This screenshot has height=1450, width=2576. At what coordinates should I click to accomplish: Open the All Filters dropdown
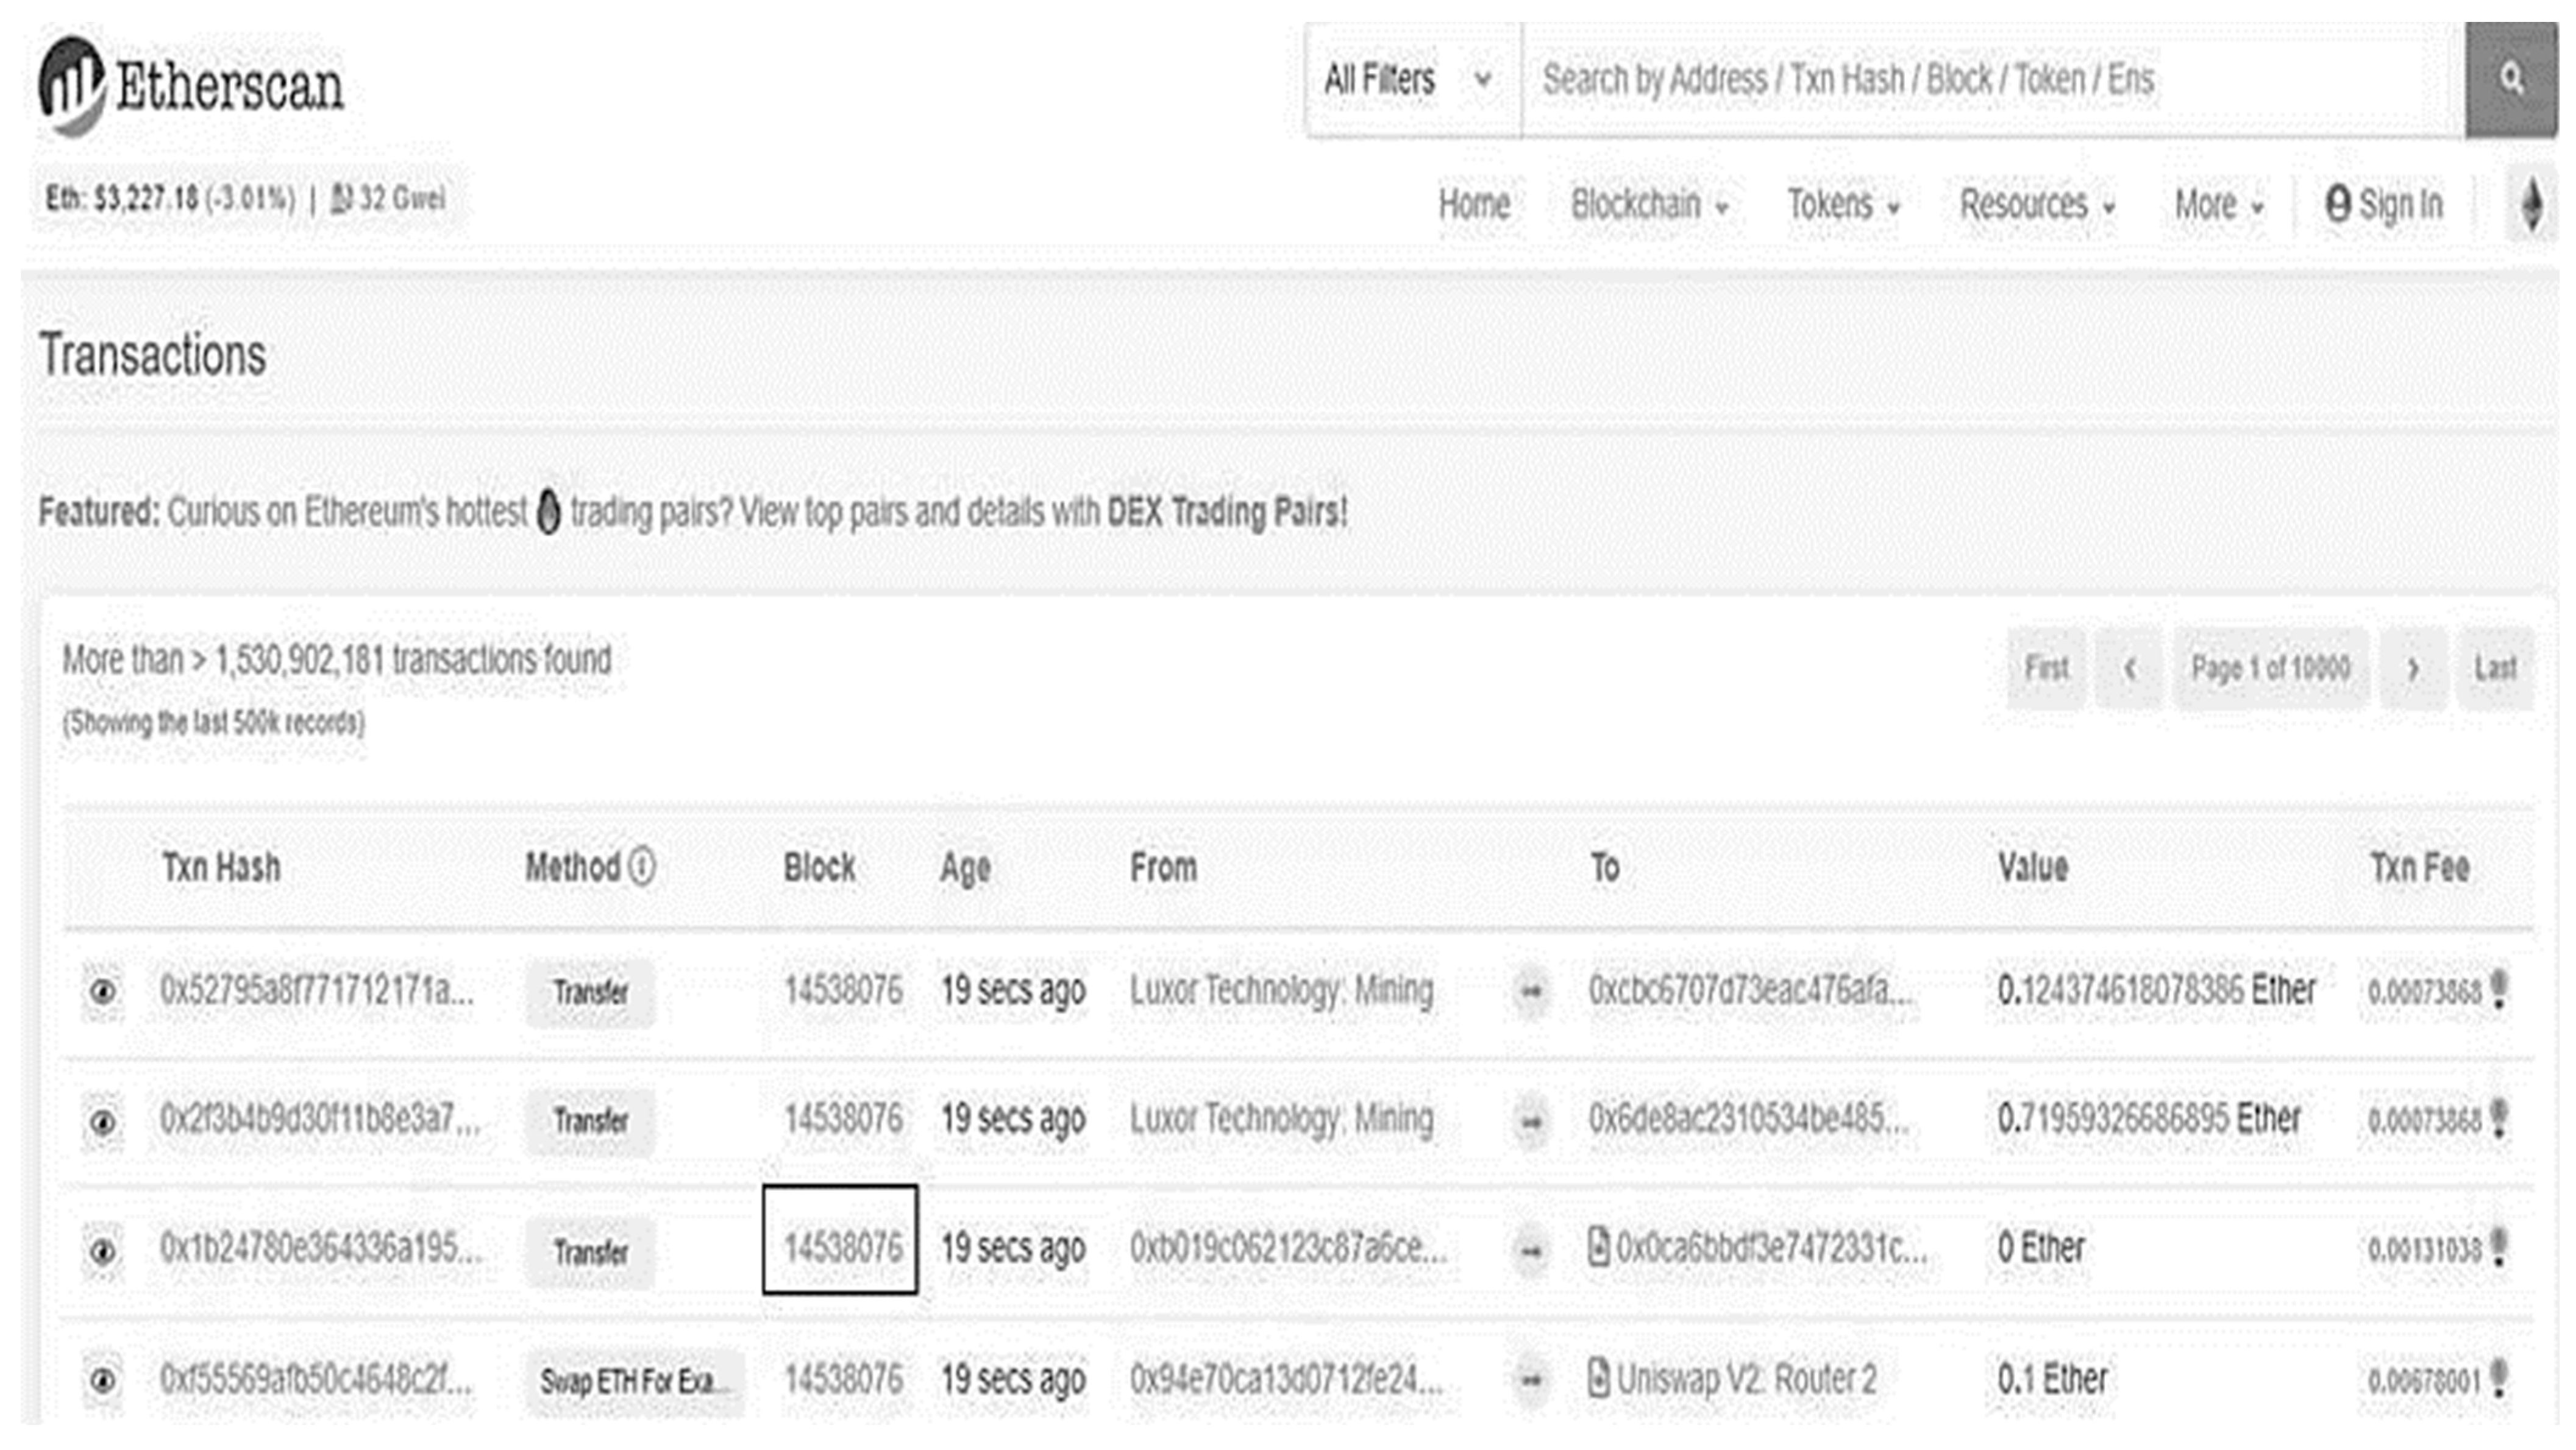[1410, 80]
